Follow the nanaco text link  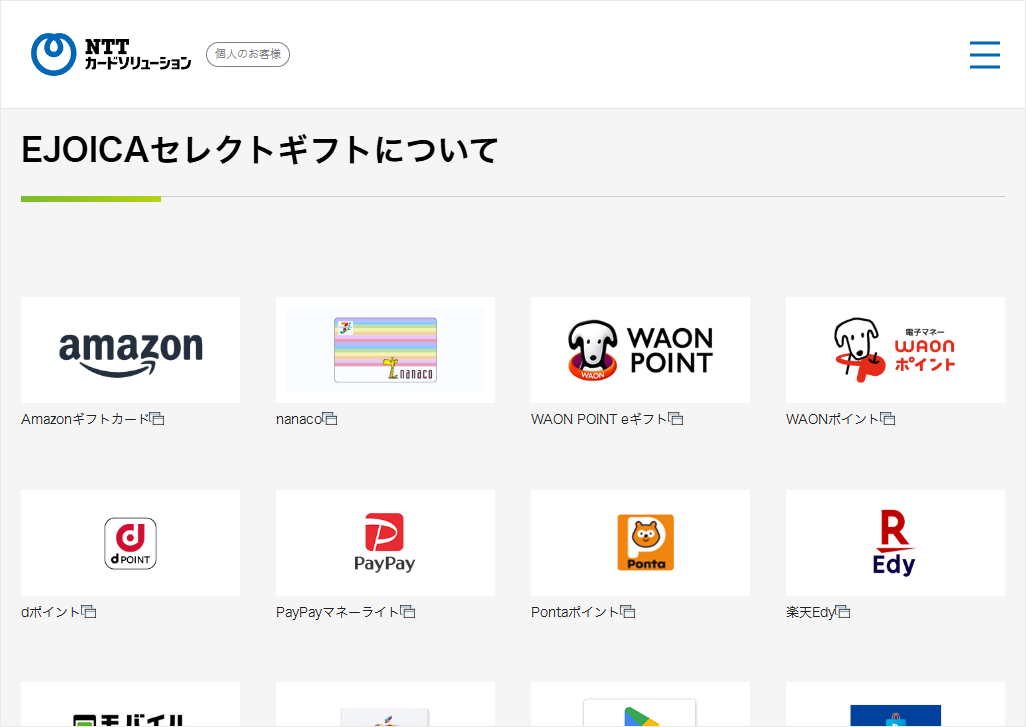299,419
